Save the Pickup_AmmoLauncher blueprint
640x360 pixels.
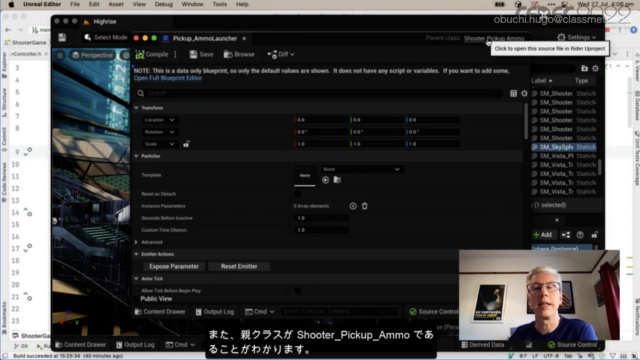coord(201,54)
